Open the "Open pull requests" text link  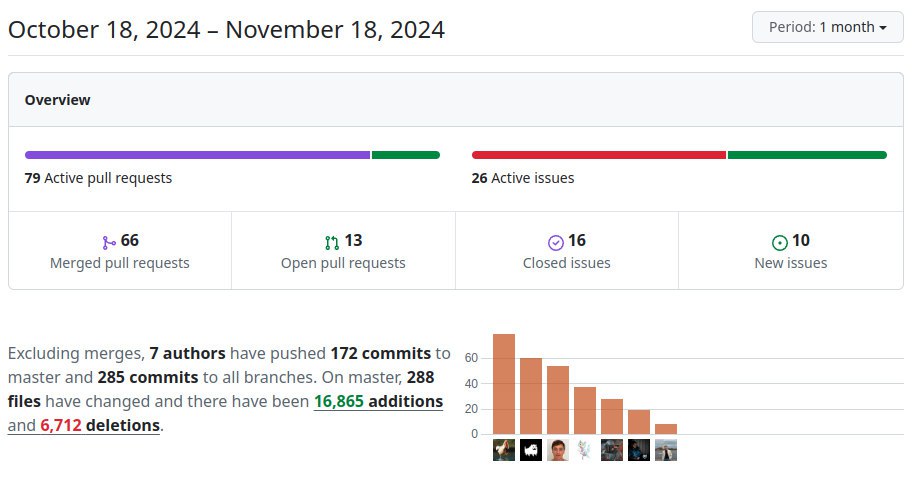tap(343, 263)
